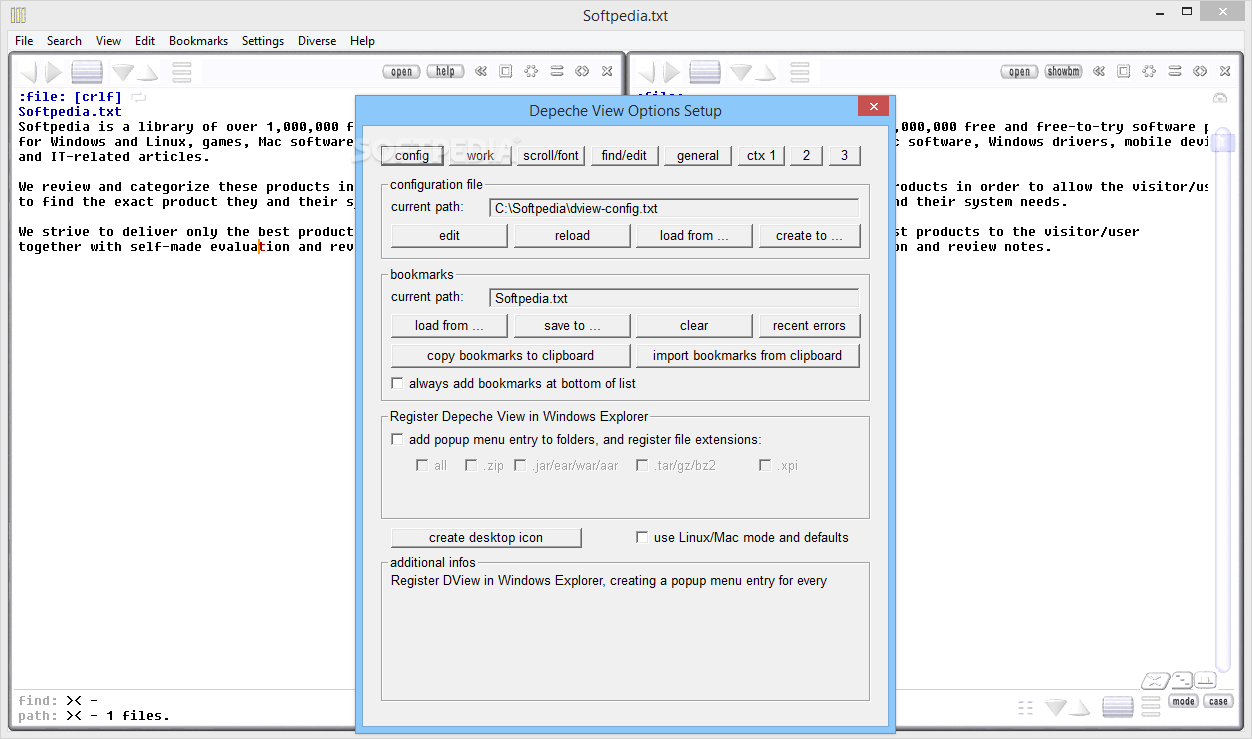Click the crossed-arrows icon above mode button
This screenshot has width=1252, height=739.
click(x=1155, y=681)
